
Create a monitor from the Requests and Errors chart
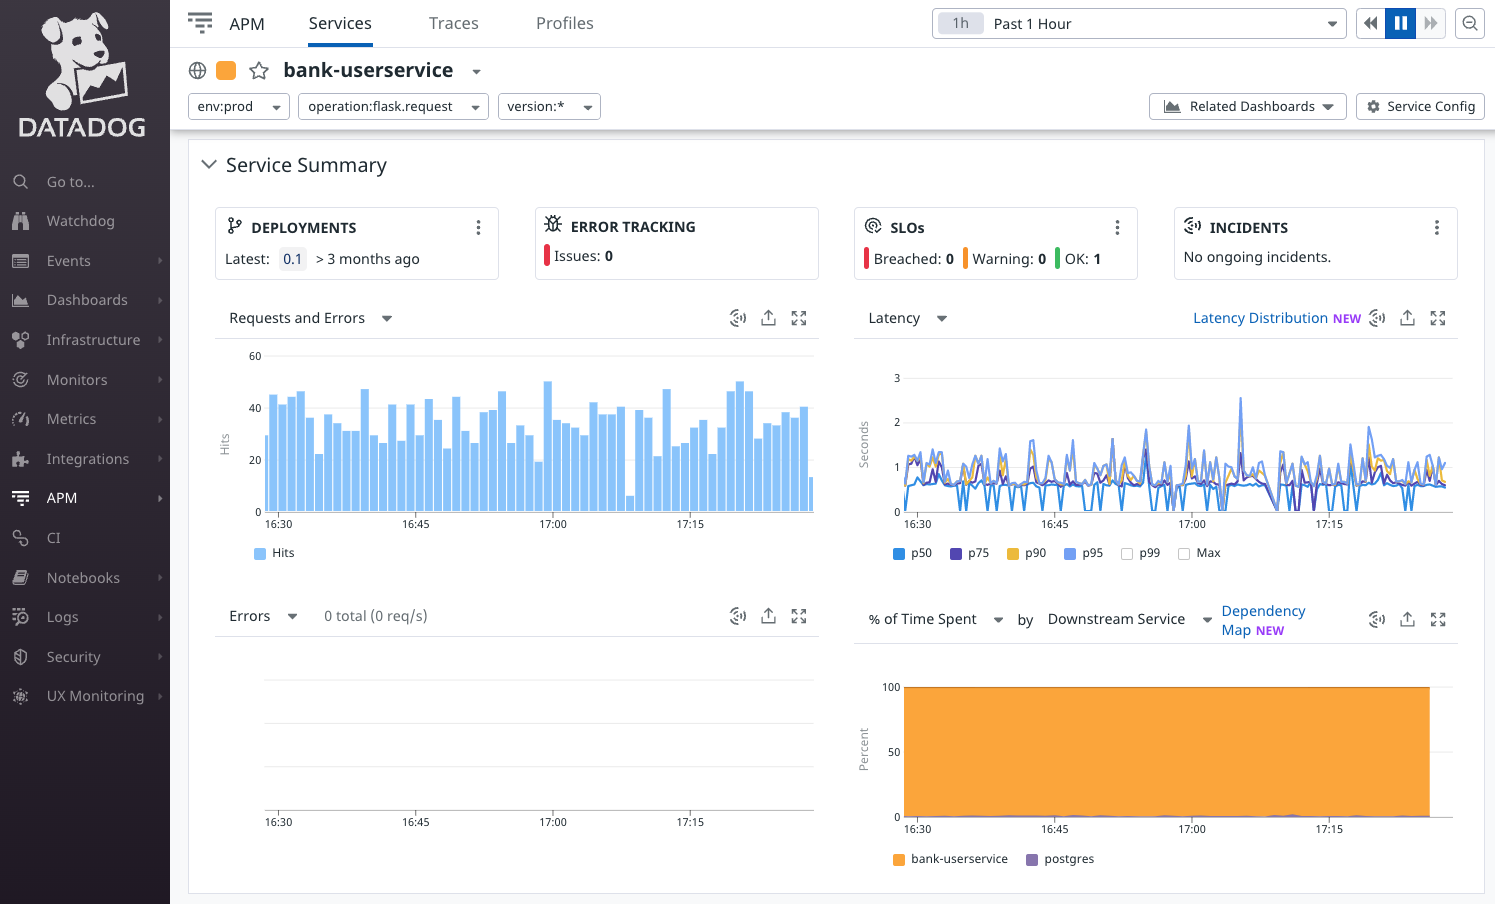pyautogui.click(x=738, y=317)
